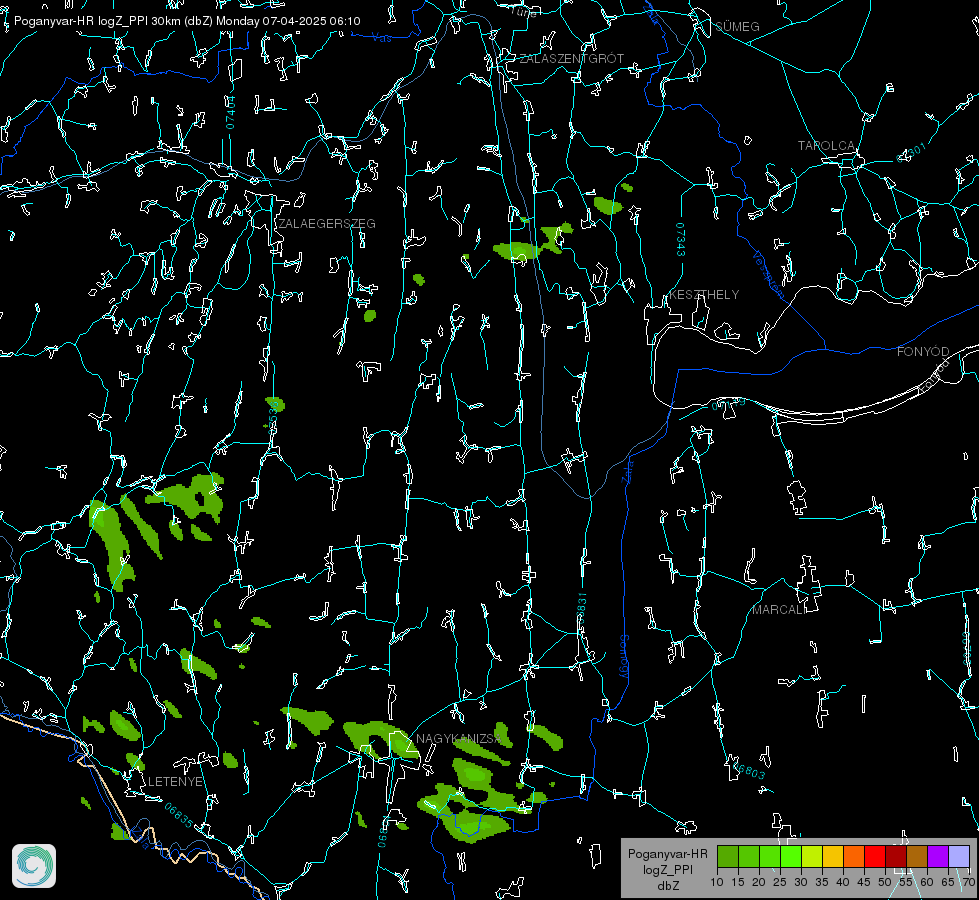Viewport: 979px width, 900px height.
Task: Click the 55–60 dBZ brown swatch
Action: click(917, 856)
